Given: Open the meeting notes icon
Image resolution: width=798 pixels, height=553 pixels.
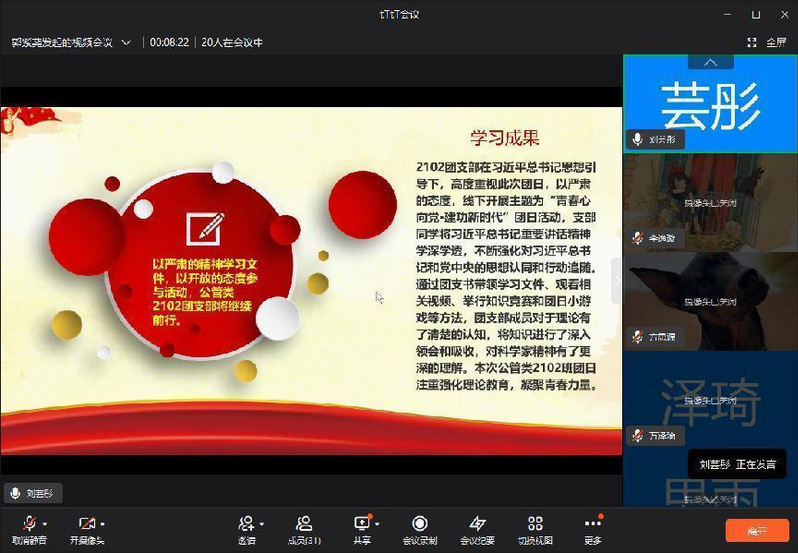Looking at the screenshot, I should click(477, 523).
